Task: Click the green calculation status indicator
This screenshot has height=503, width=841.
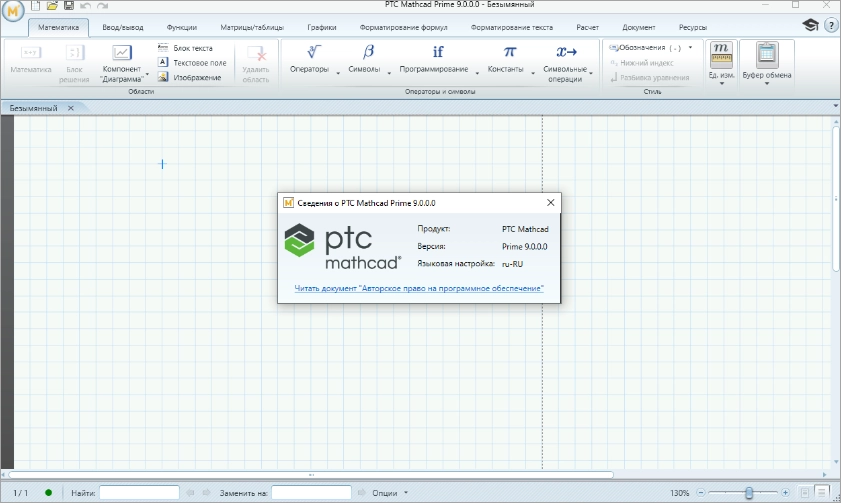Action: (x=48, y=492)
